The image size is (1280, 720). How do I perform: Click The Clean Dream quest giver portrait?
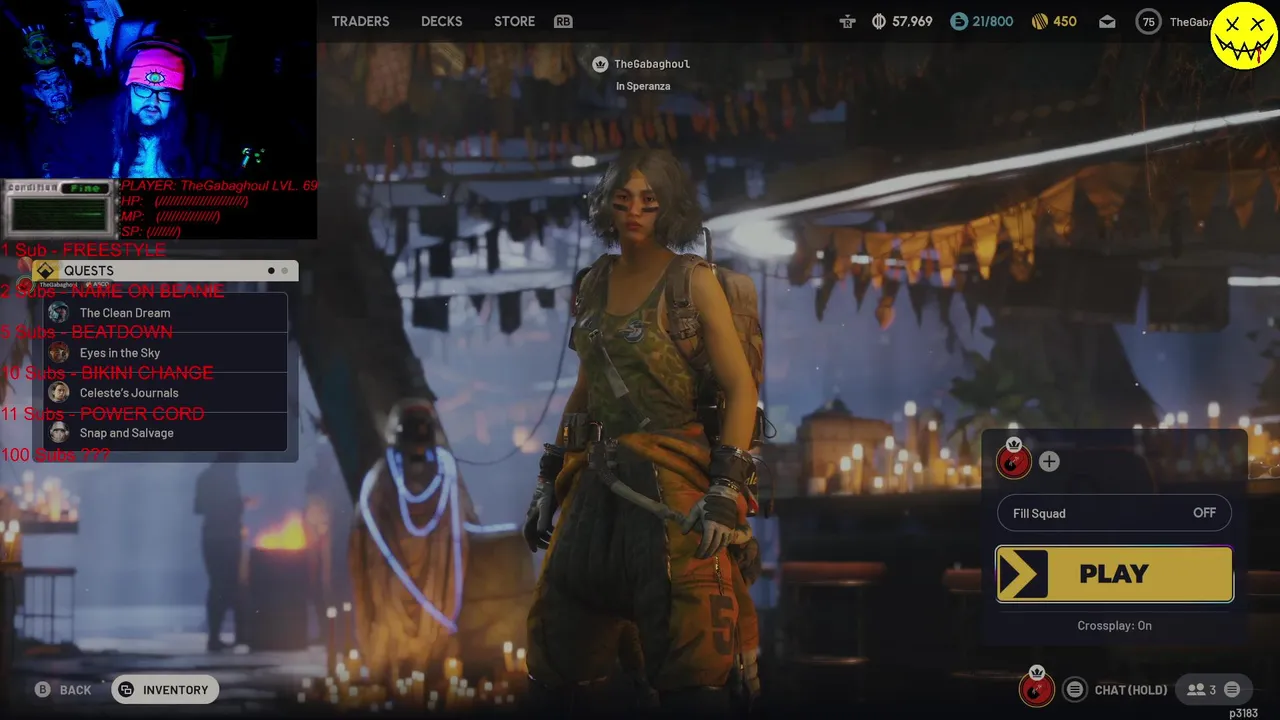[x=59, y=313]
